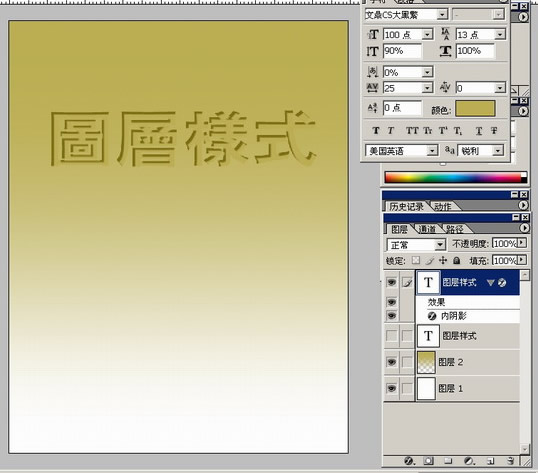Click the font size icon
The height and width of the screenshot is (473, 538).
pos(373,35)
